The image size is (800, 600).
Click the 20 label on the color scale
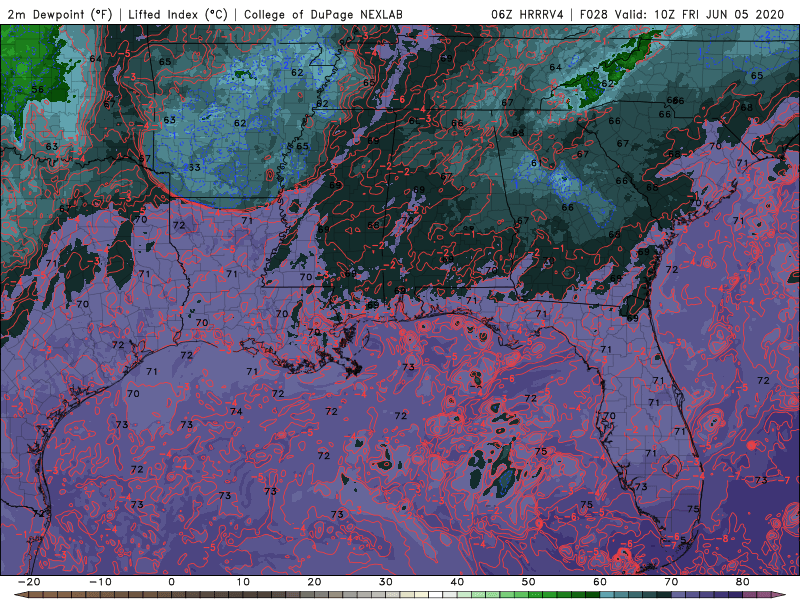(x=314, y=582)
